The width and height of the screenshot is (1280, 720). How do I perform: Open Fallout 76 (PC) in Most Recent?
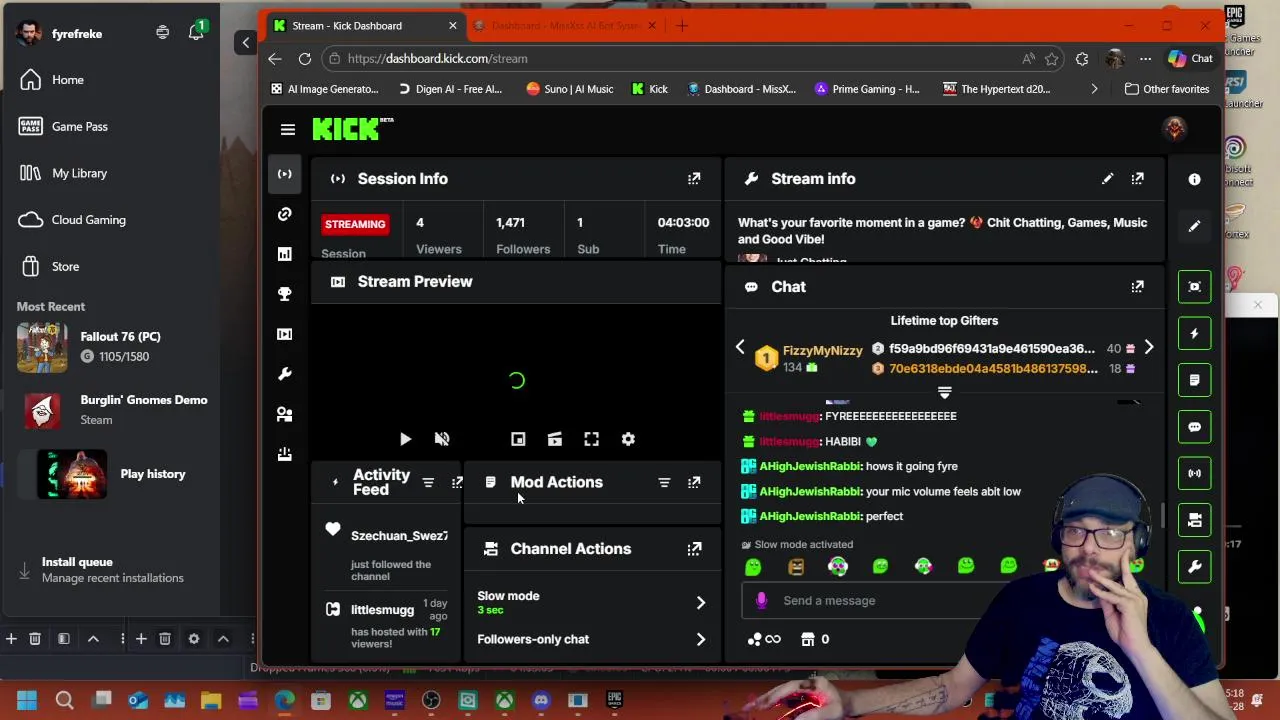click(110, 346)
